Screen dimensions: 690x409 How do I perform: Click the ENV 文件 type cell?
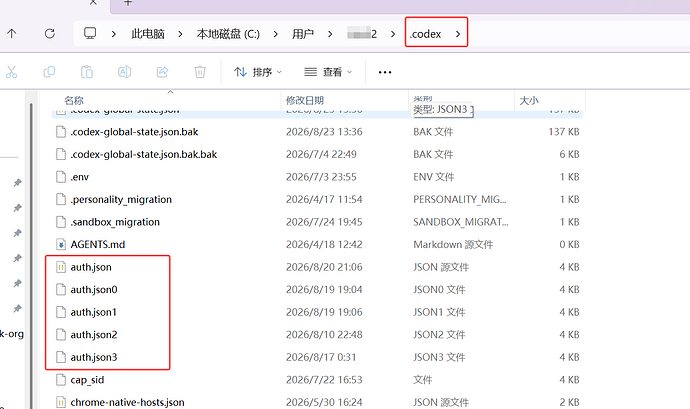pyautogui.click(x=433, y=177)
